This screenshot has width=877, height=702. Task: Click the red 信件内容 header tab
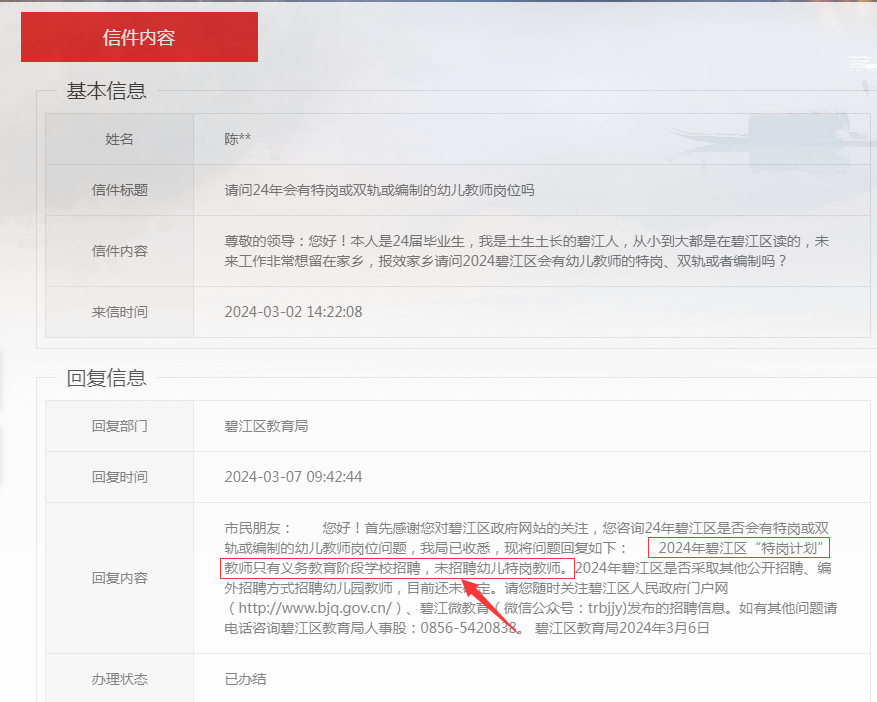pos(139,37)
